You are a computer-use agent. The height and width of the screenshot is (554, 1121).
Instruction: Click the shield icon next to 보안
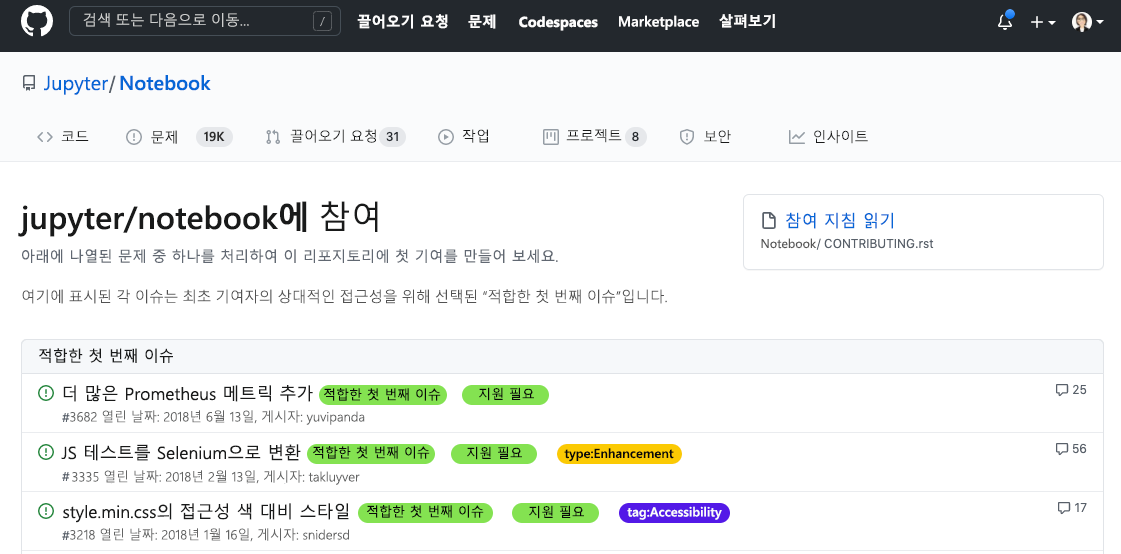click(x=687, y=137)
